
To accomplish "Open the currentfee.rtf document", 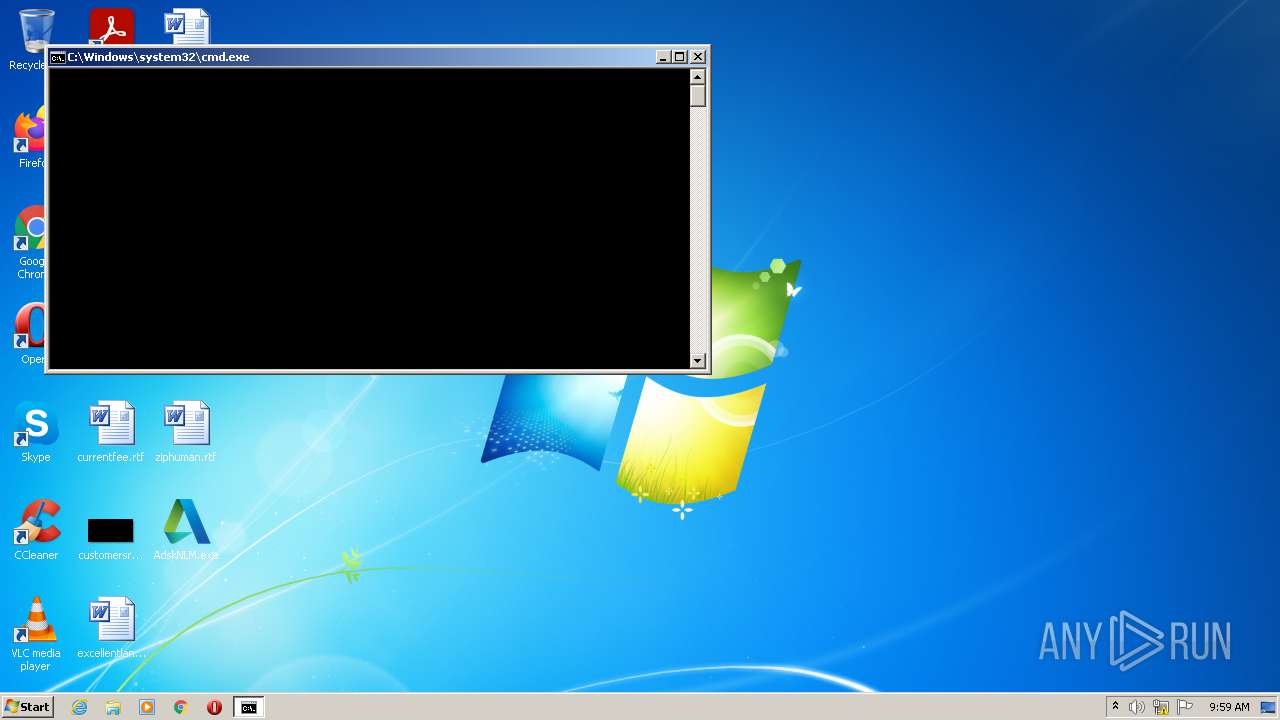I will (x=111, y=432).
